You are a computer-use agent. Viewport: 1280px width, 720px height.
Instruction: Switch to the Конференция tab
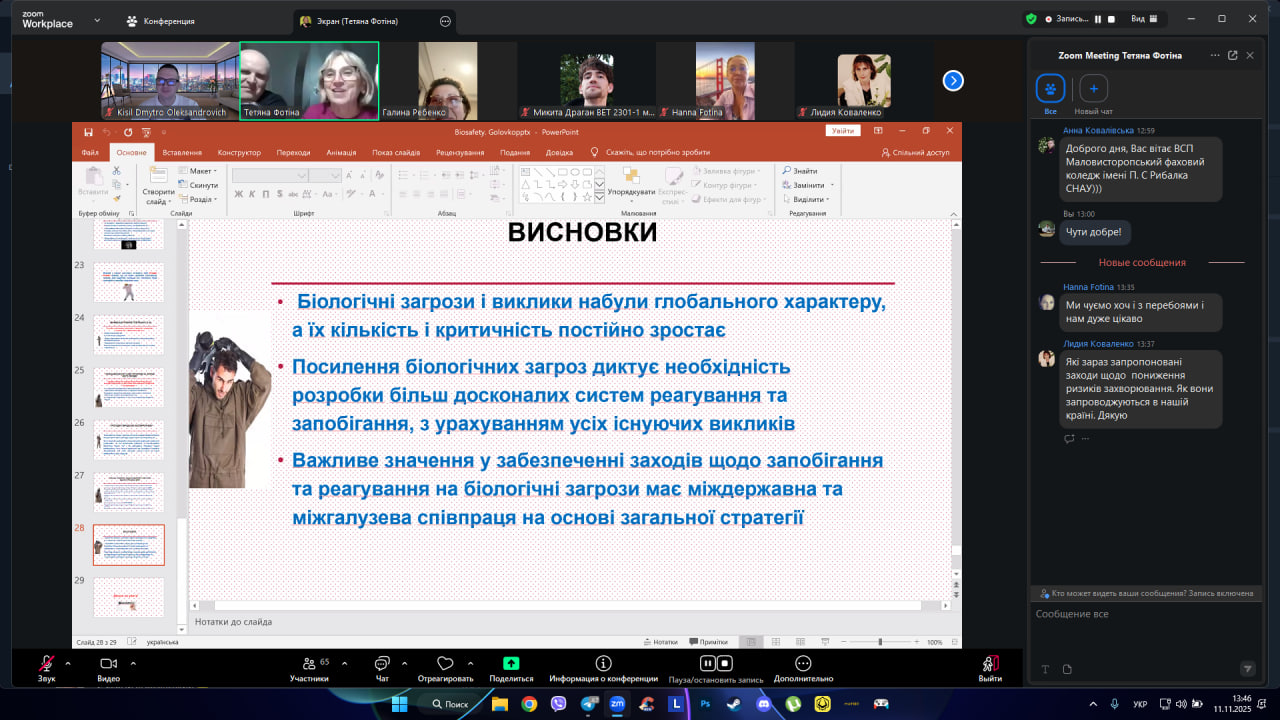tap(160, 21)
